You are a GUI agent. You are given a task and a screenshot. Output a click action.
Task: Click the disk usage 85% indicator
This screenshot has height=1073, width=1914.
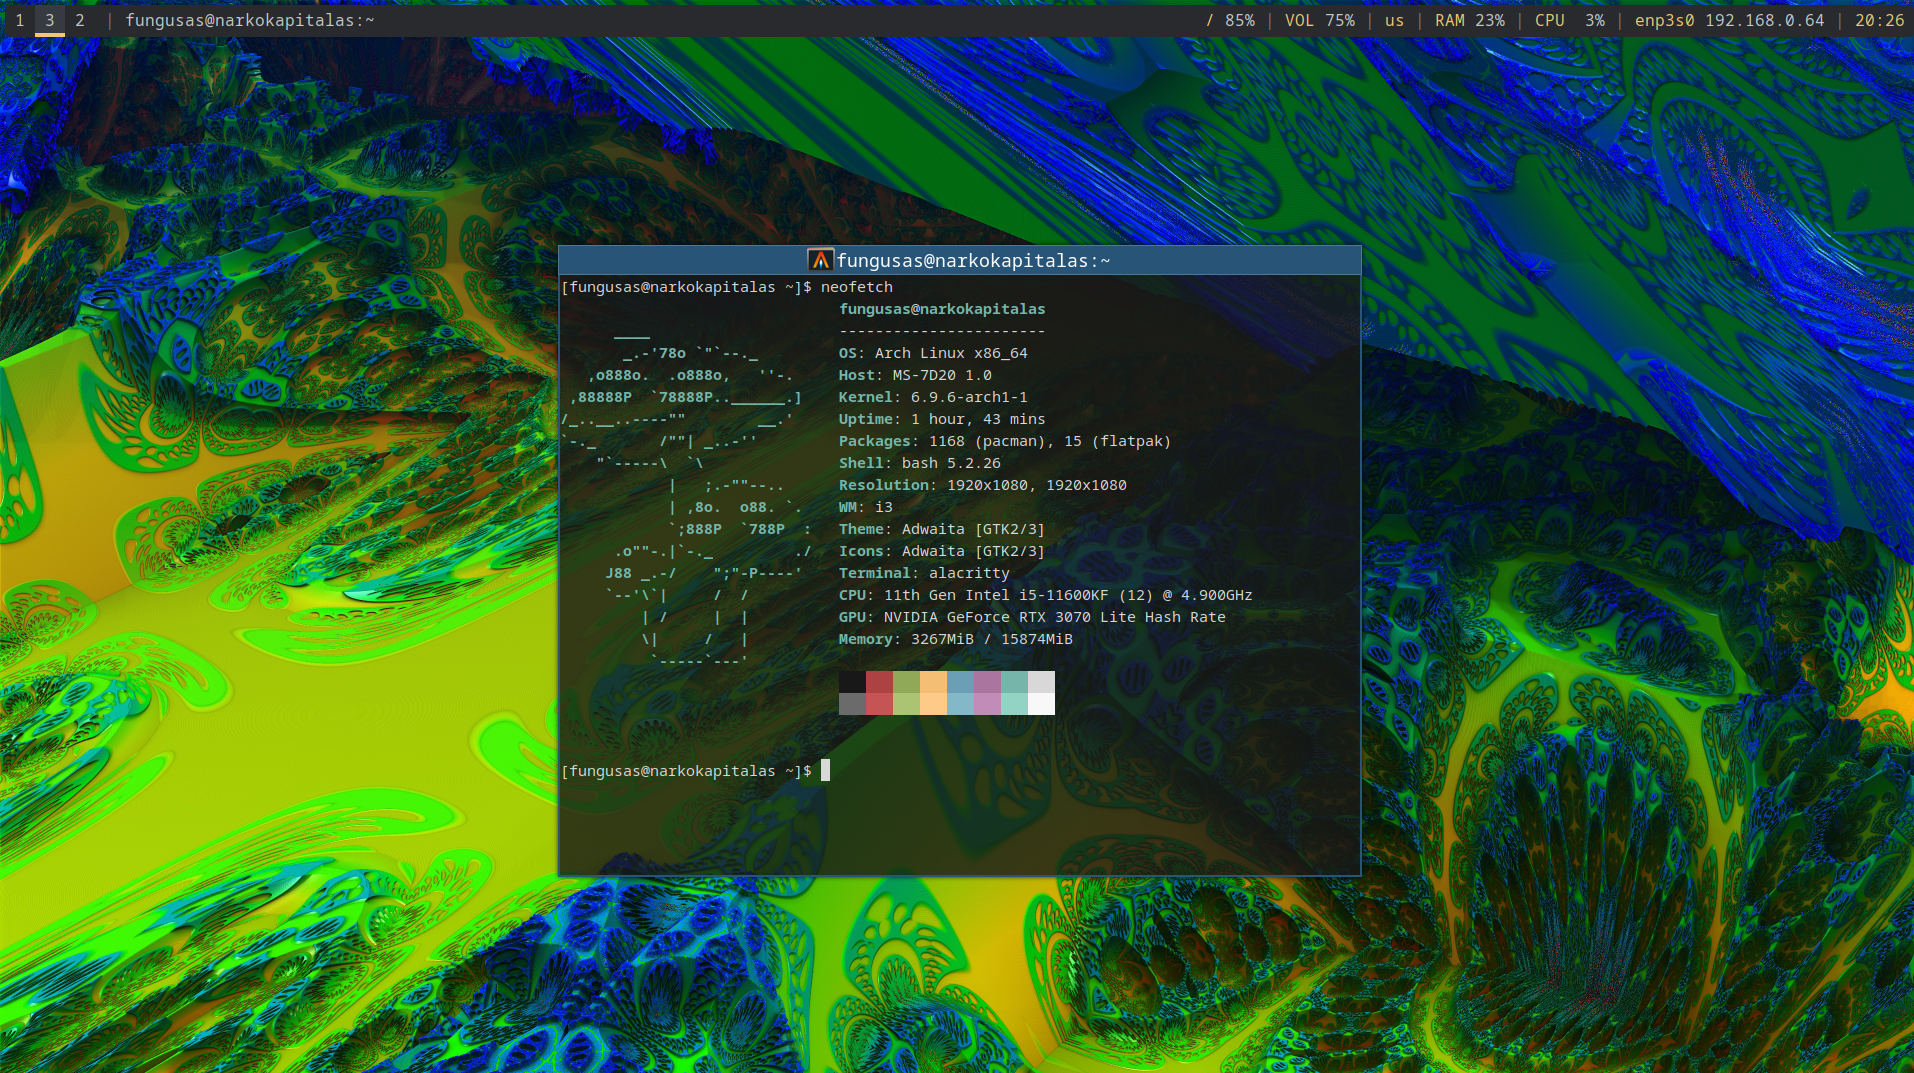coord(1230,20)
